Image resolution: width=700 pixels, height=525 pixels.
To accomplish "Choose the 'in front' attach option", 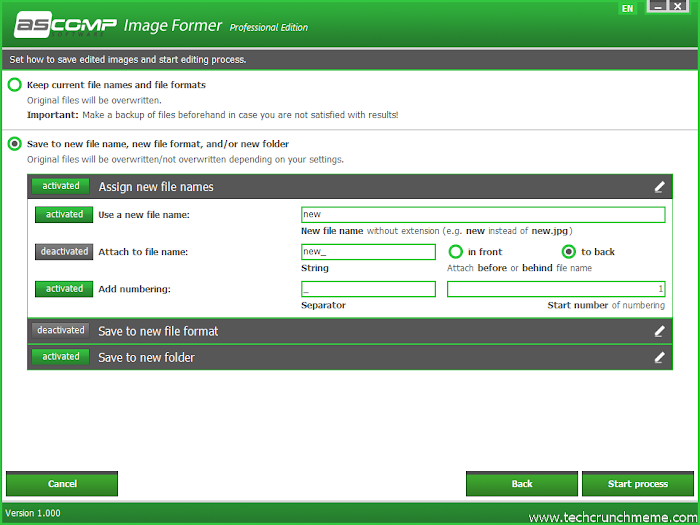I will [x=455, y=252].
